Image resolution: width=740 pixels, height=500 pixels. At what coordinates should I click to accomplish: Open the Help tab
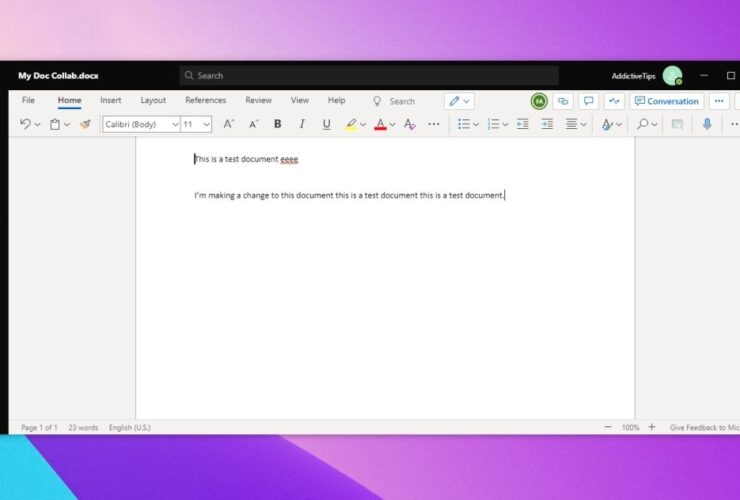tap(336, 100)
